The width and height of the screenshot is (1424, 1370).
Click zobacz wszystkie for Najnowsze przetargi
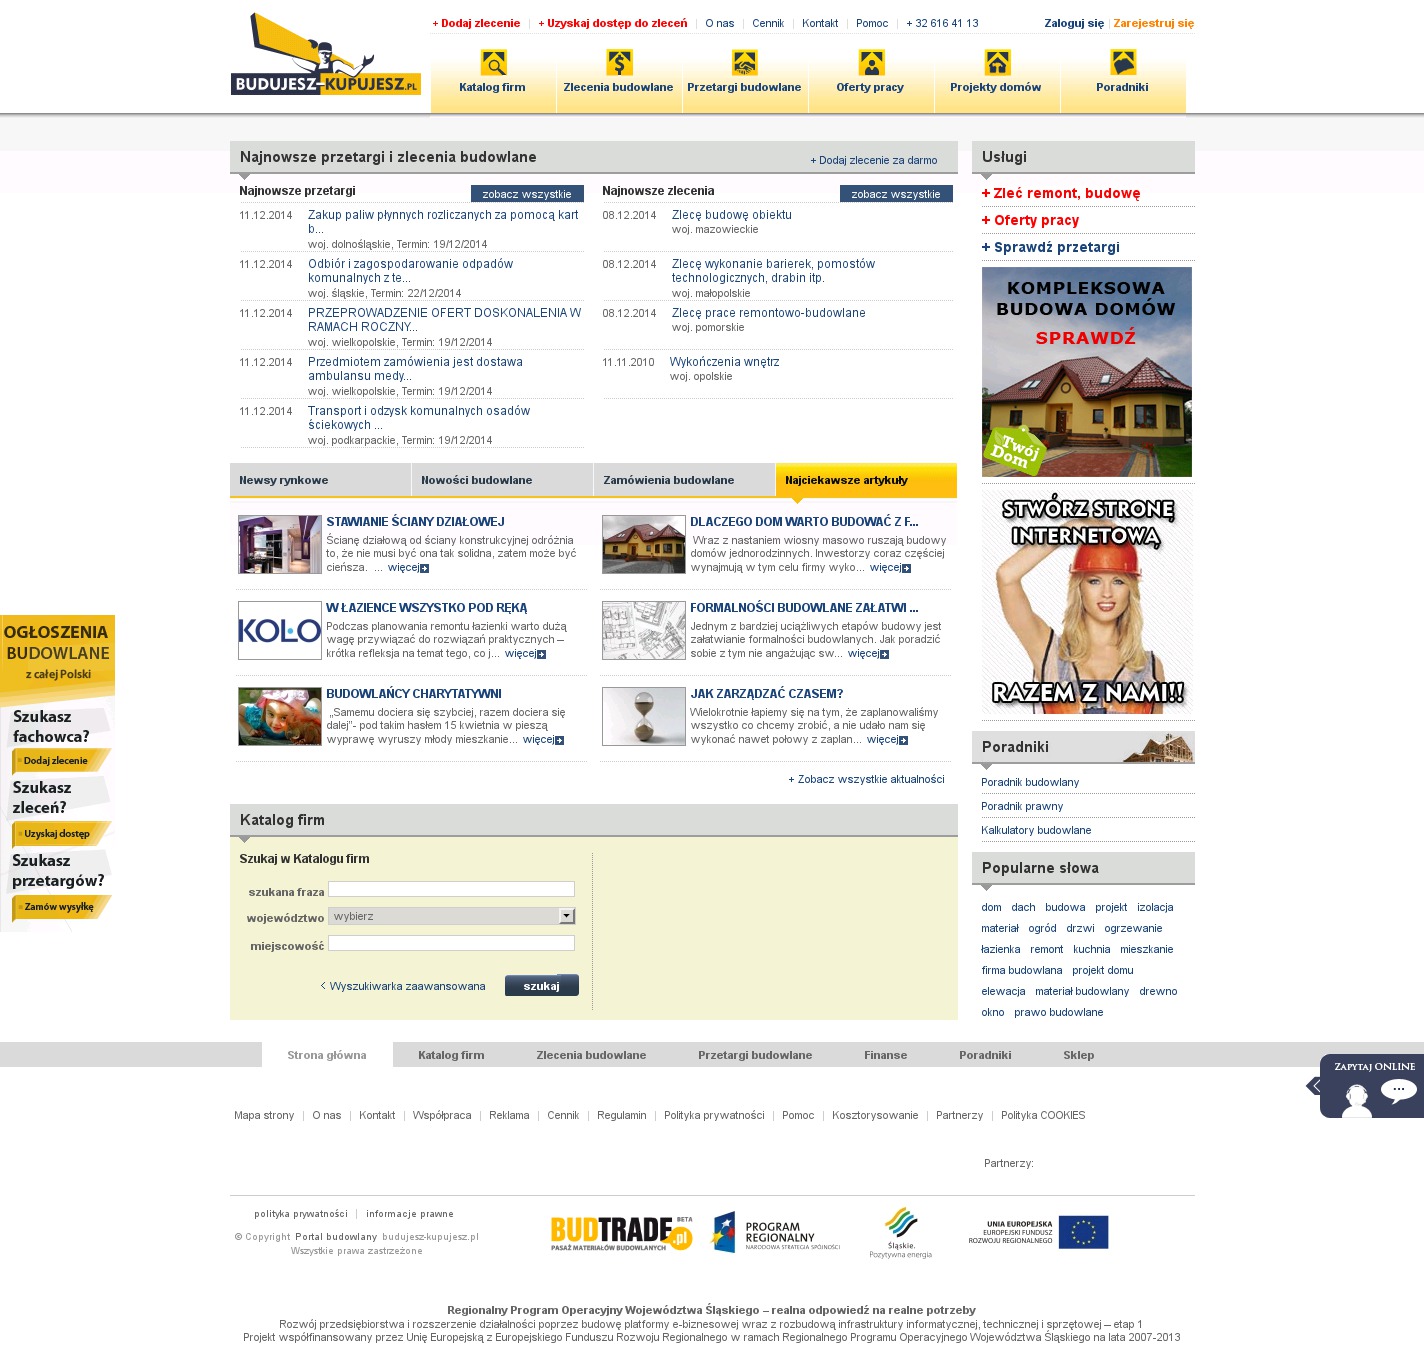[x=526, y=194]
